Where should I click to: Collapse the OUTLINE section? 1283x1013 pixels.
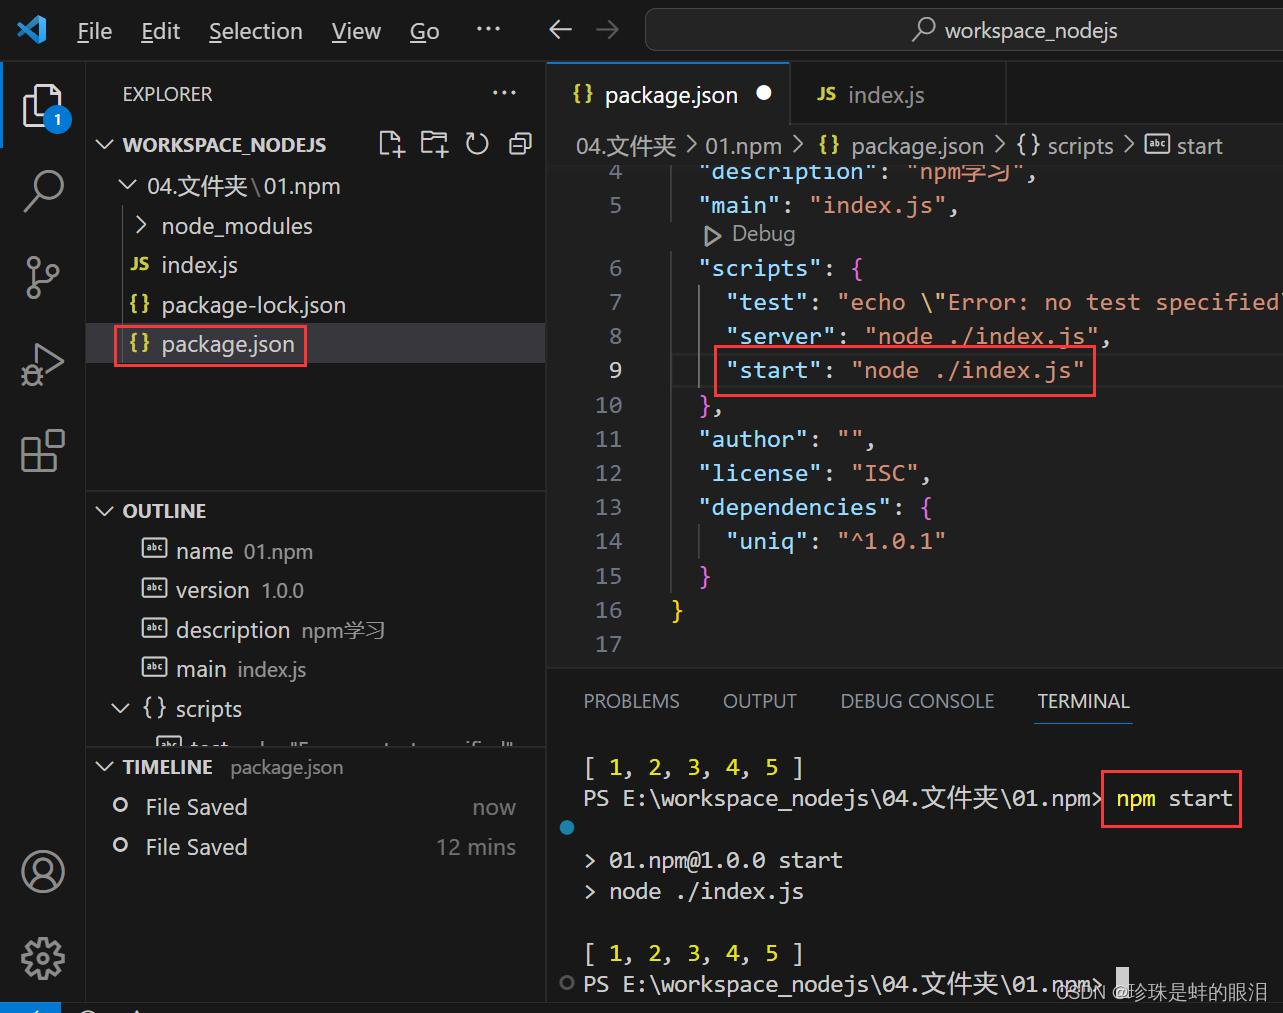pos(104,511)
